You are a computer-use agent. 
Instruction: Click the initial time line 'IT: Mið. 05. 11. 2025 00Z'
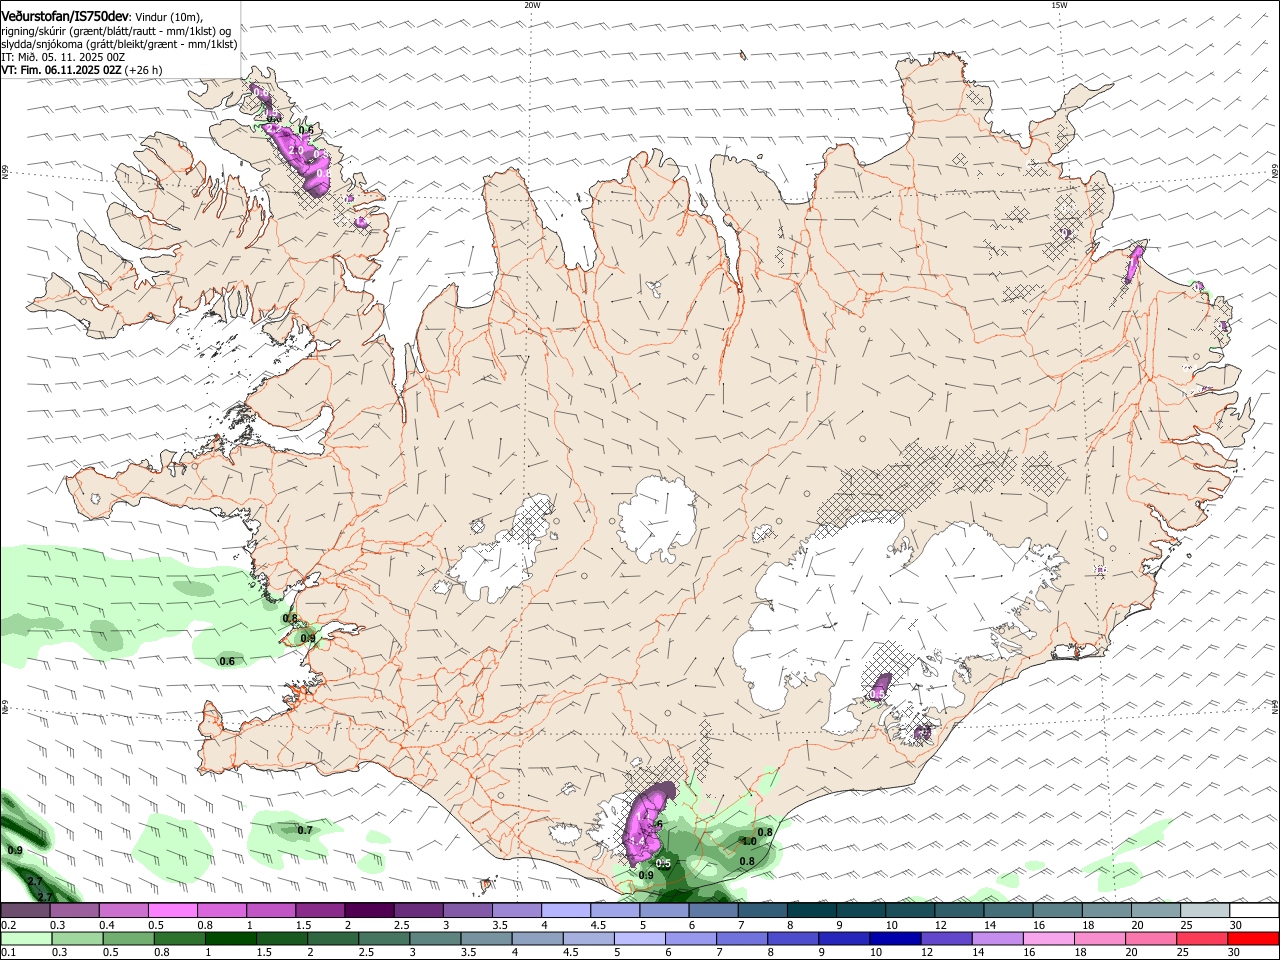[x=63, y=57]
